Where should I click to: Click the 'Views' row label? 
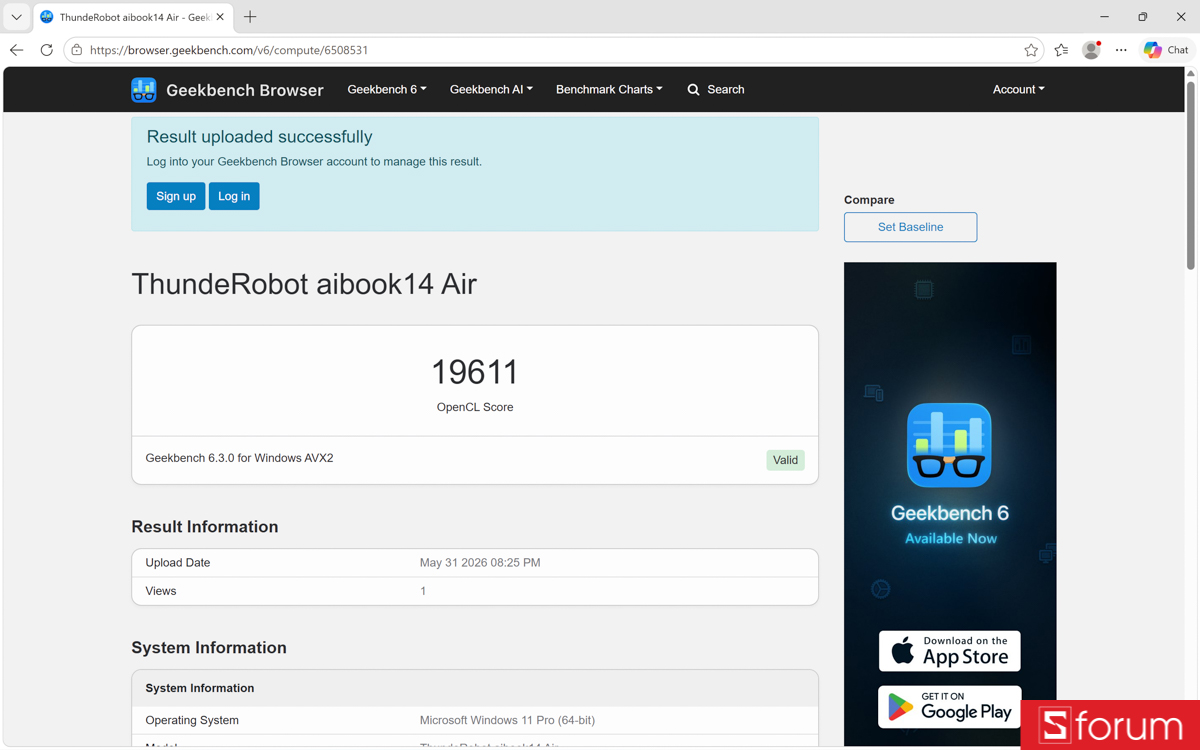[161, 591]
